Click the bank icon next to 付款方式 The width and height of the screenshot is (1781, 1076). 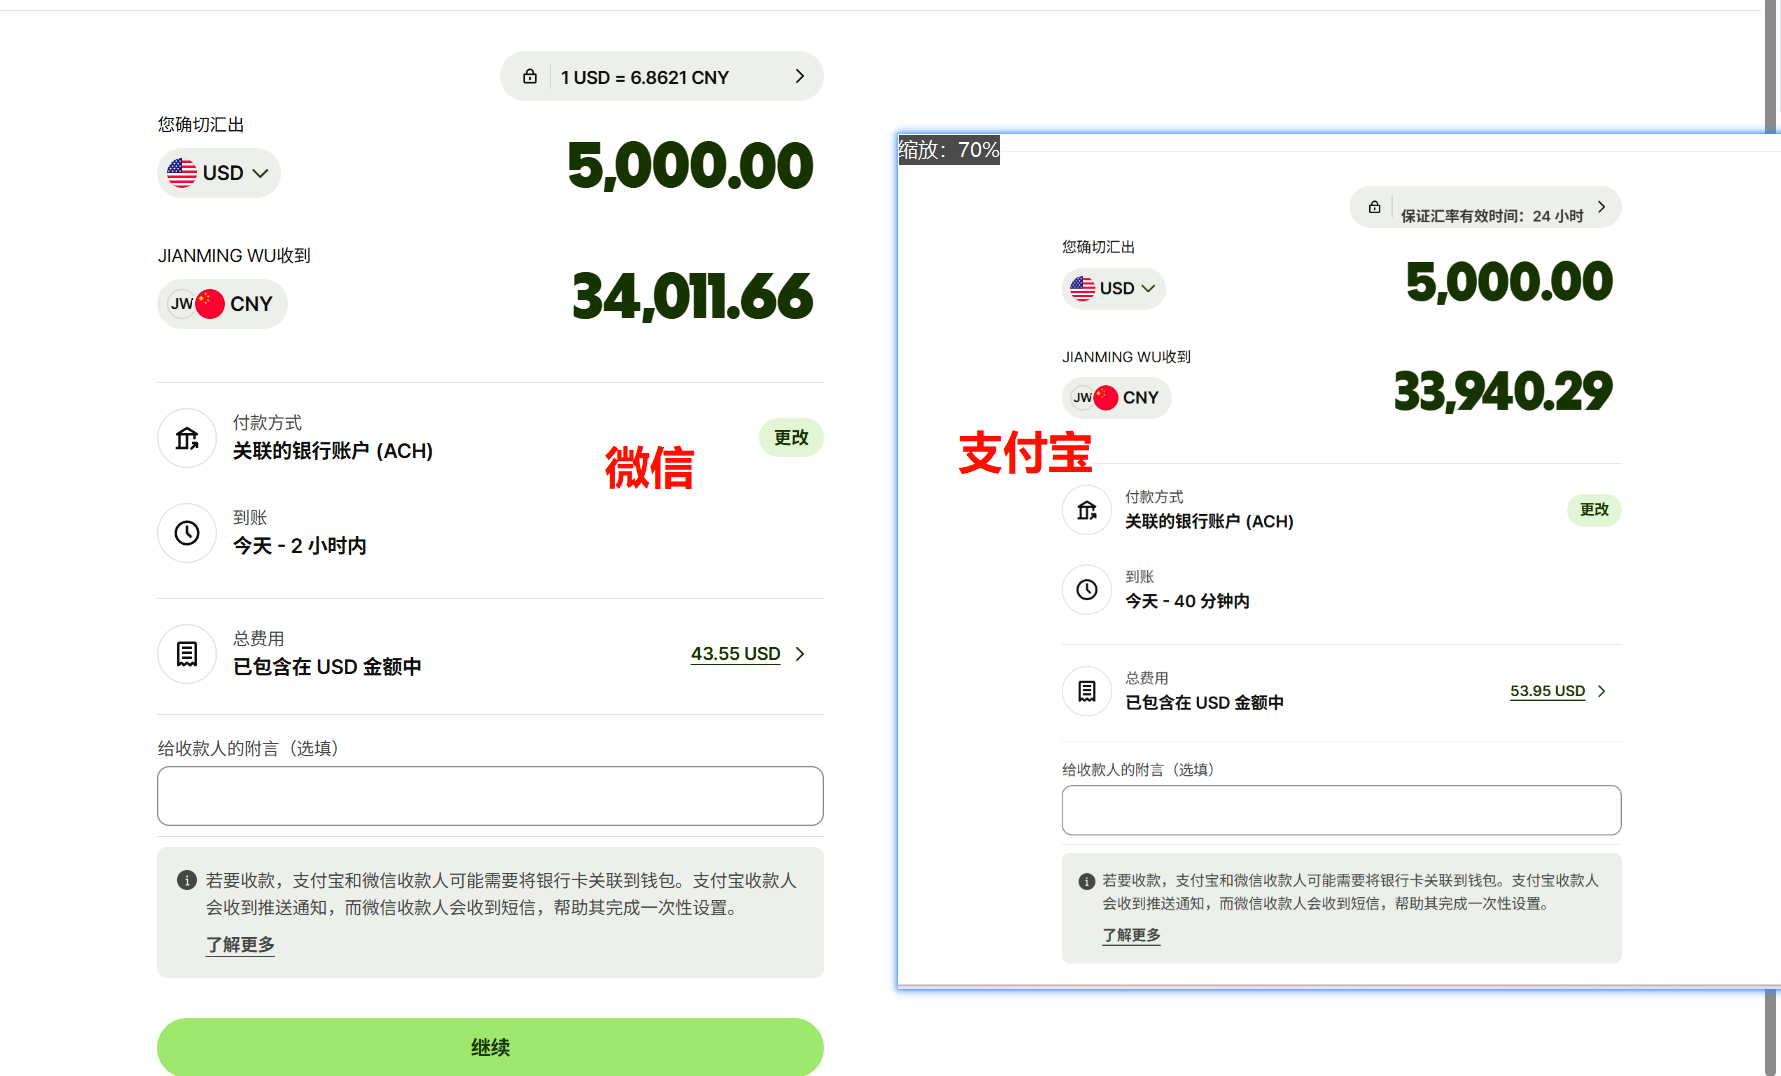click(x=187, y=438)
